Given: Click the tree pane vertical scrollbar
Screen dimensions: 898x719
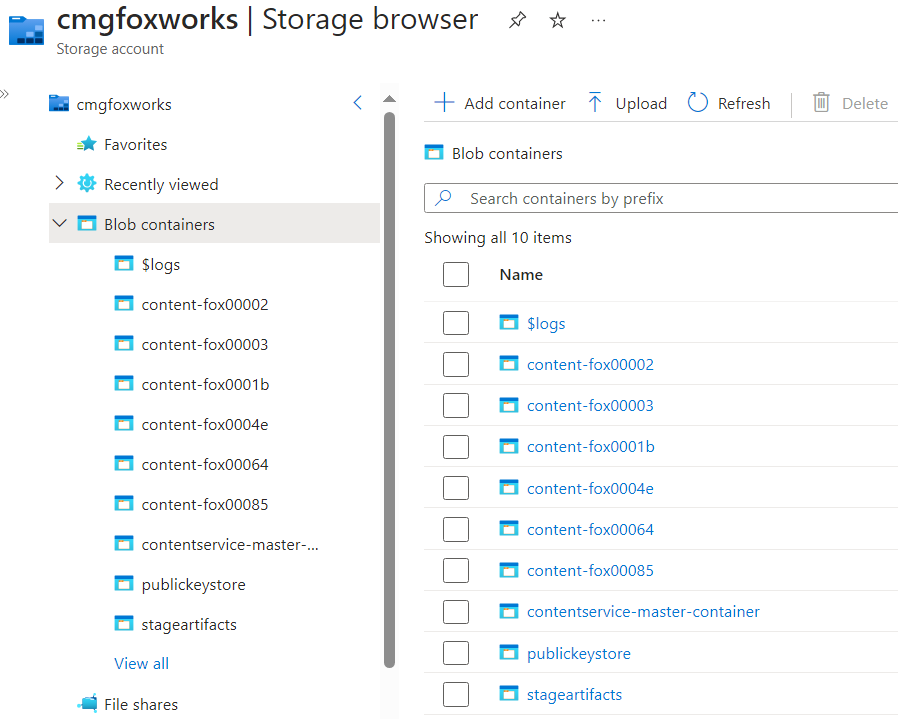Looking at the screenshot, I should tap(389, 390).
